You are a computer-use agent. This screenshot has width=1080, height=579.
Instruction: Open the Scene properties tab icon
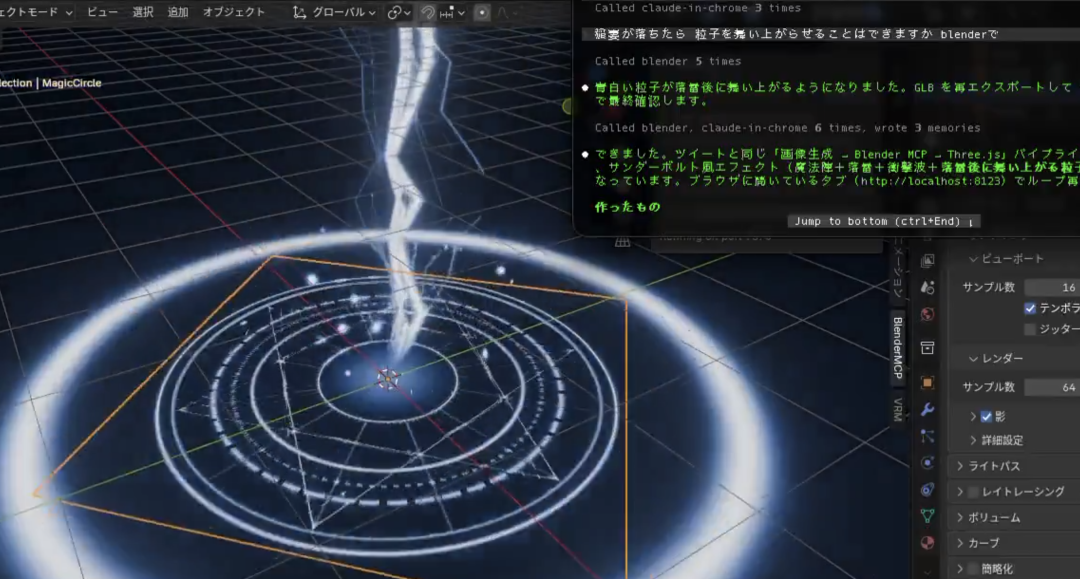[928, 287]
